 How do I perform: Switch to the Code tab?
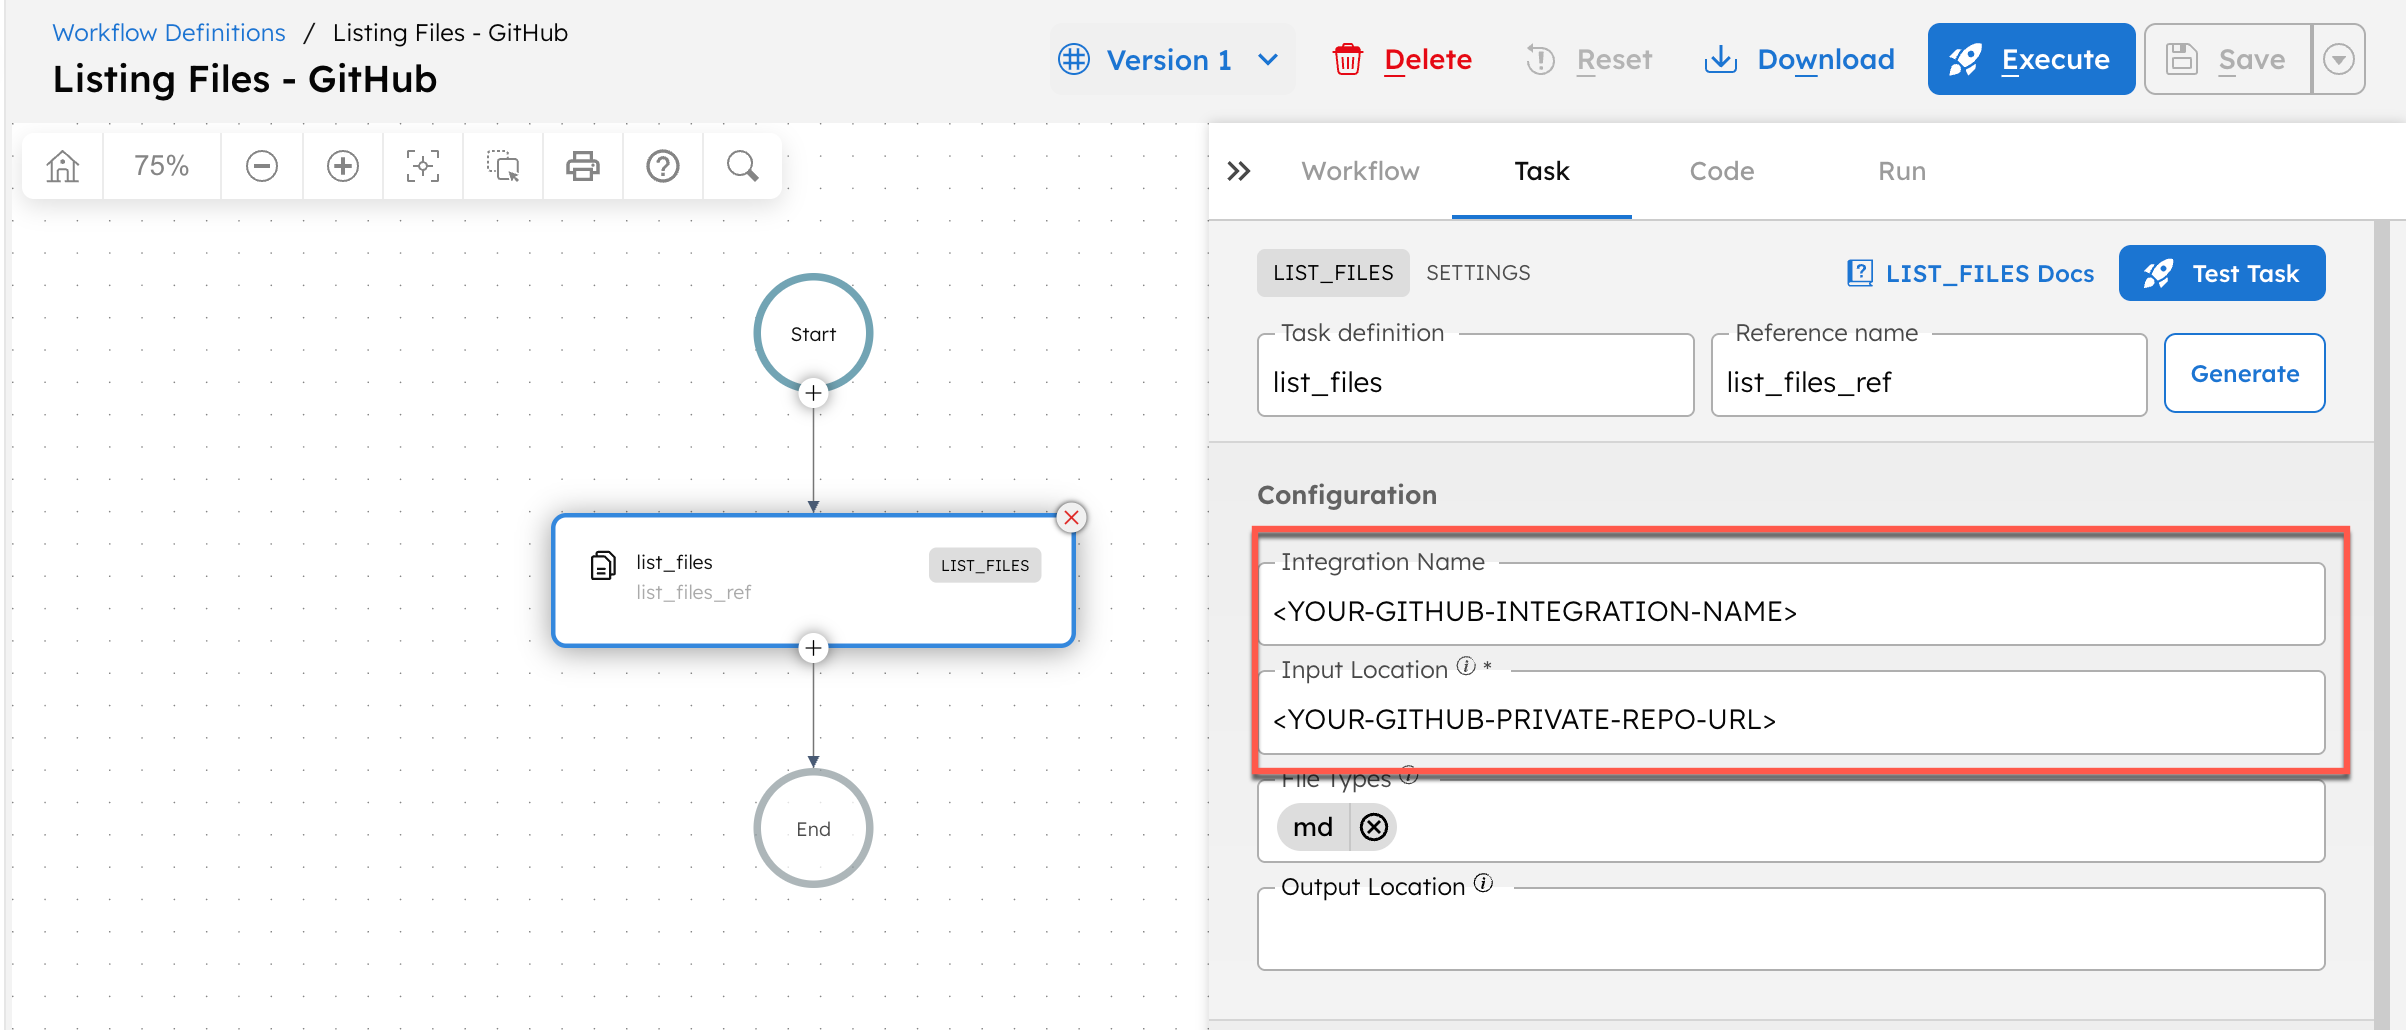[1721, 171]
